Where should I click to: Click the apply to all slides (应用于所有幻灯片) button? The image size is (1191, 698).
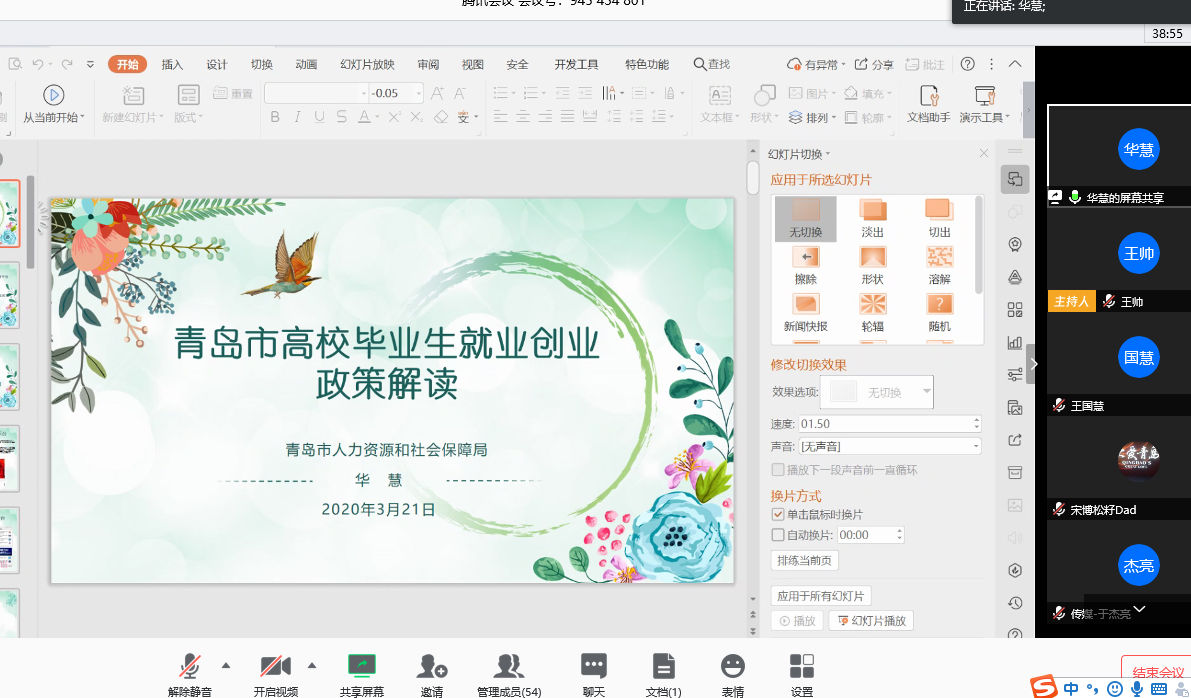820,596
